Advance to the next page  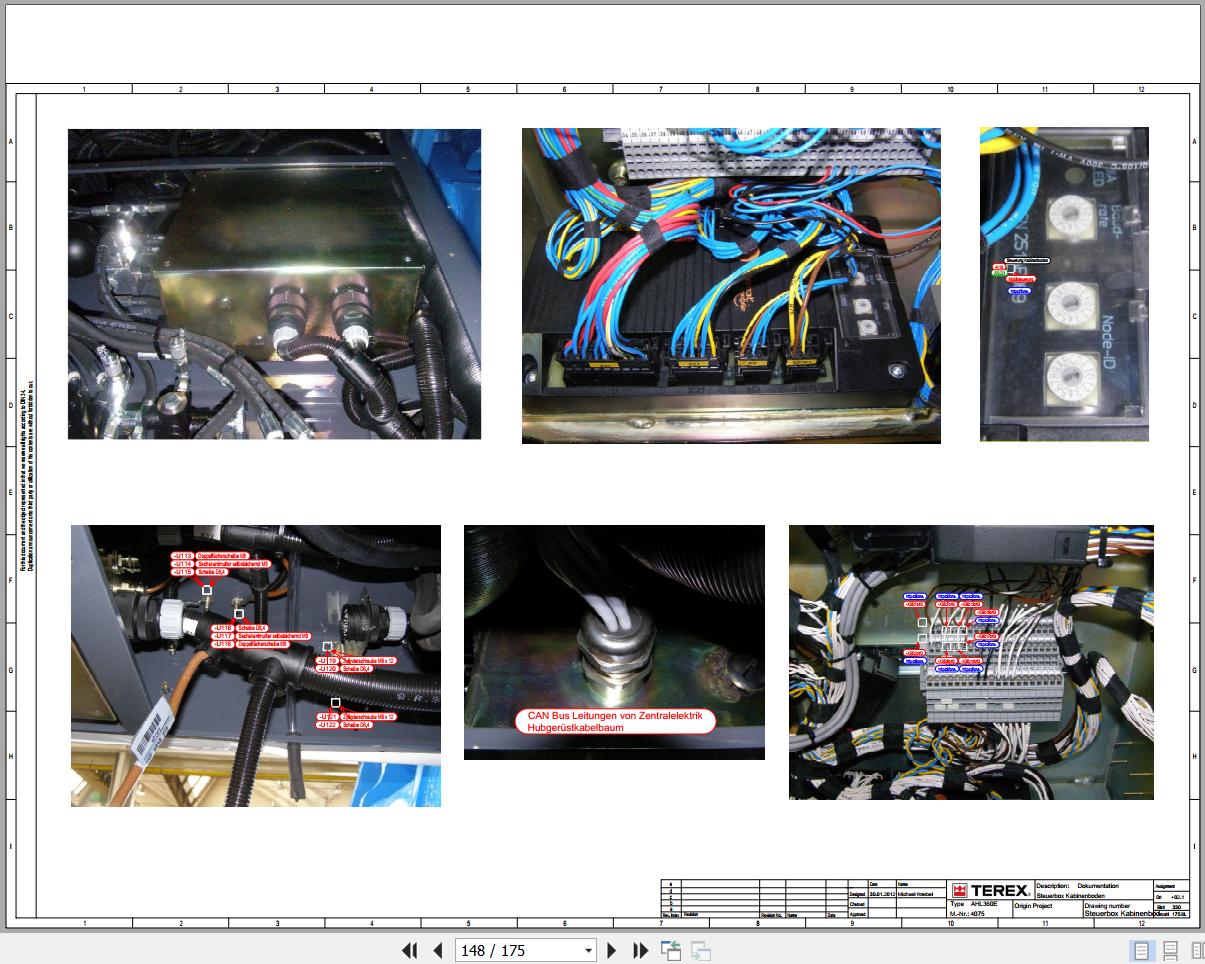click(x=612, y=951)
